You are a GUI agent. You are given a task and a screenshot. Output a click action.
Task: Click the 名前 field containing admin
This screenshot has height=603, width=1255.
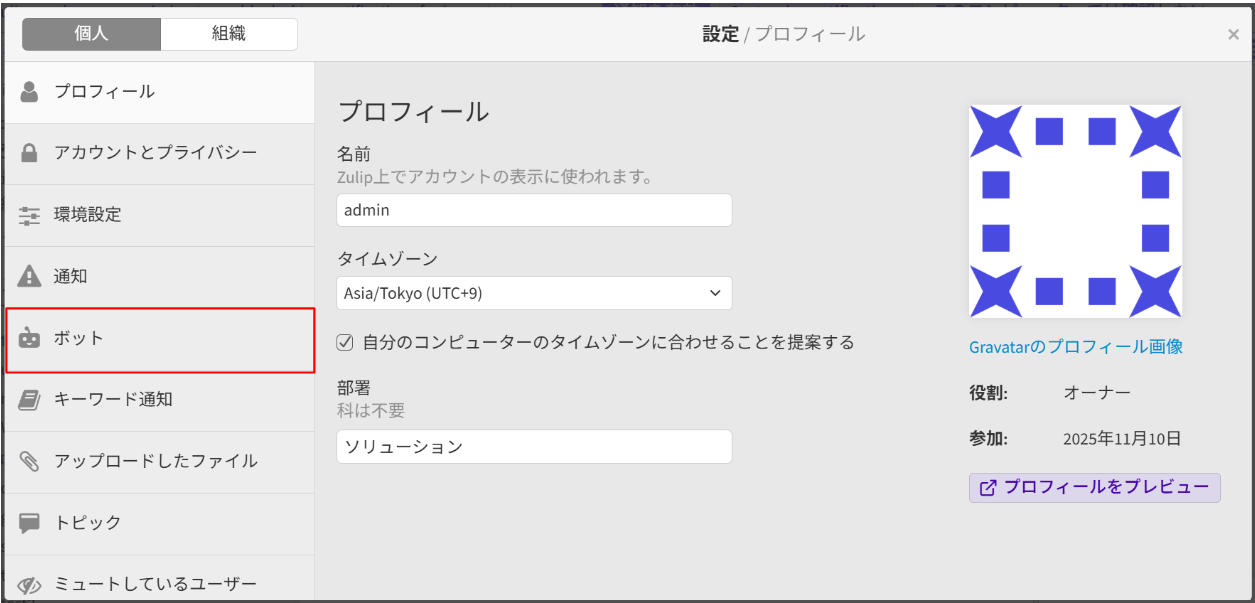[534, 211]
